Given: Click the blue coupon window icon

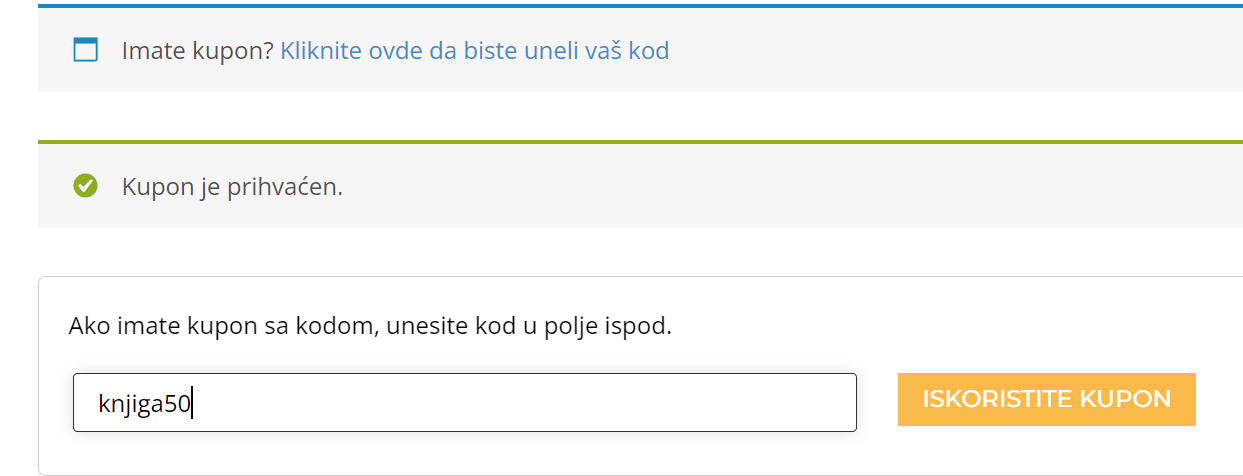Looking at the screenshot, I should tap(86, 50).
